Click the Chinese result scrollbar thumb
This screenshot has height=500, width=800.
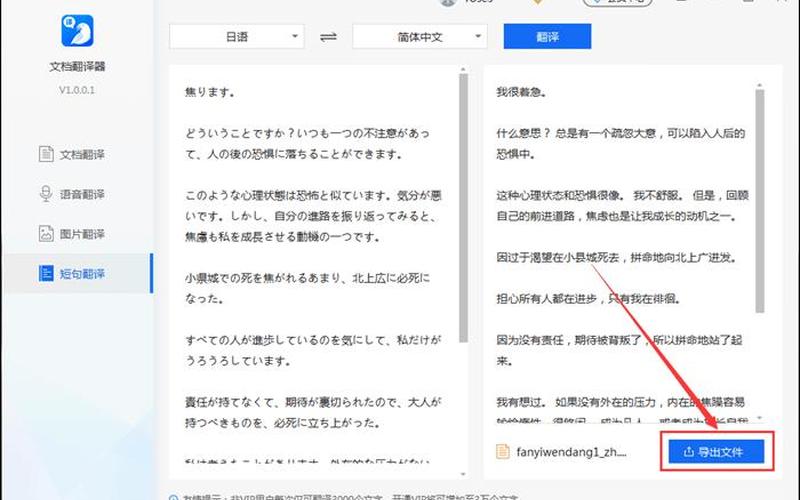(760, 202)
